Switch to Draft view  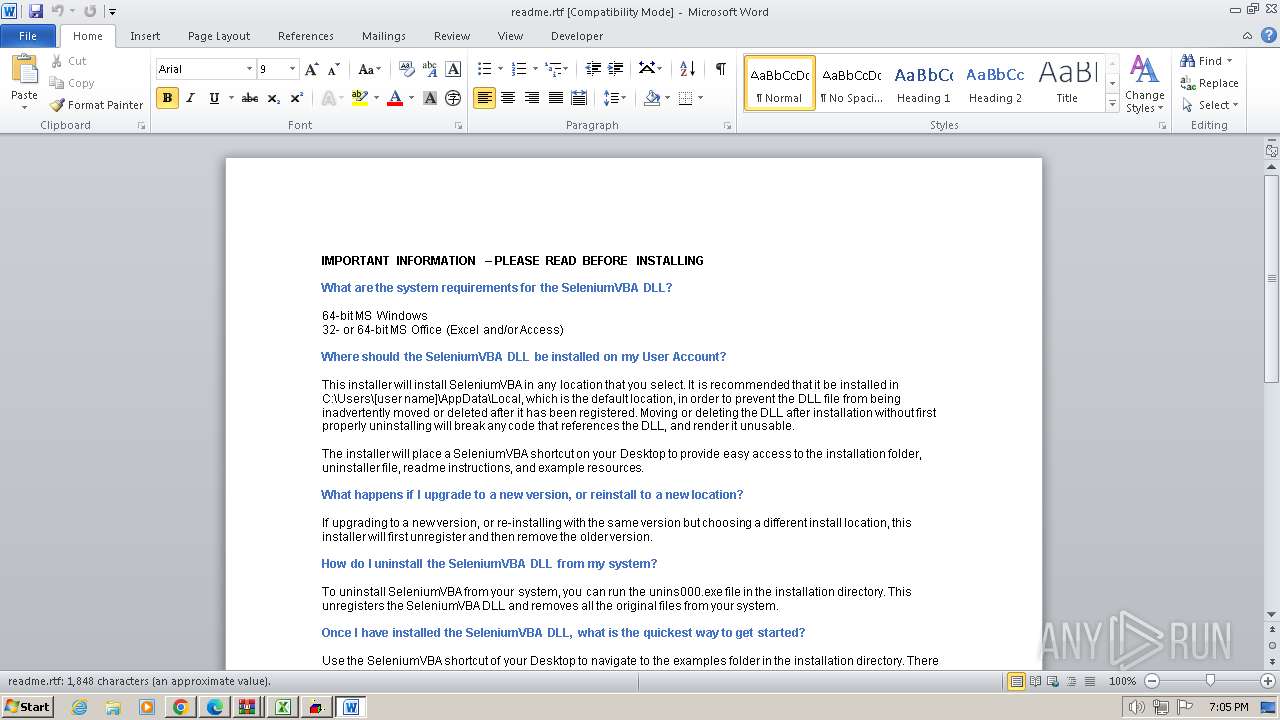coord(1088,681)
